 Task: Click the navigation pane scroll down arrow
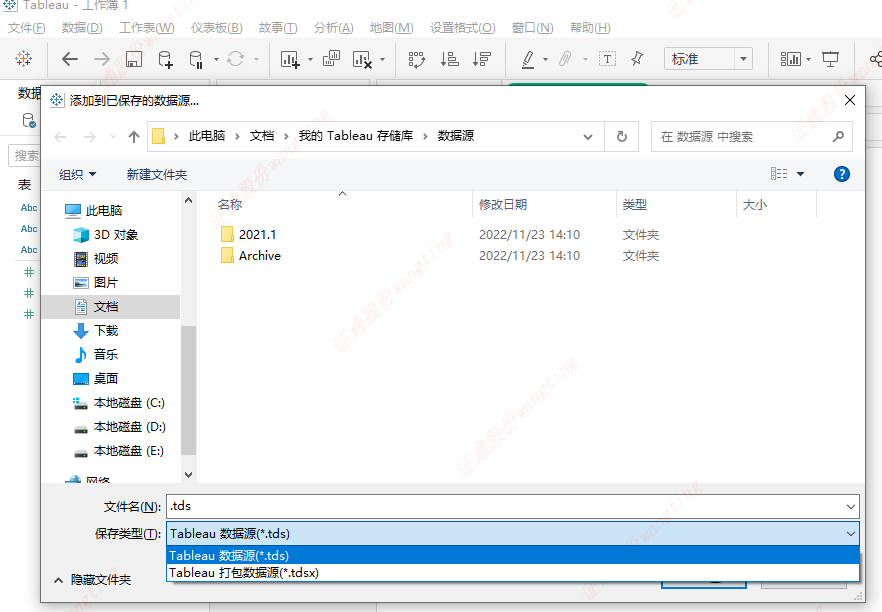[x=188, y=475]
